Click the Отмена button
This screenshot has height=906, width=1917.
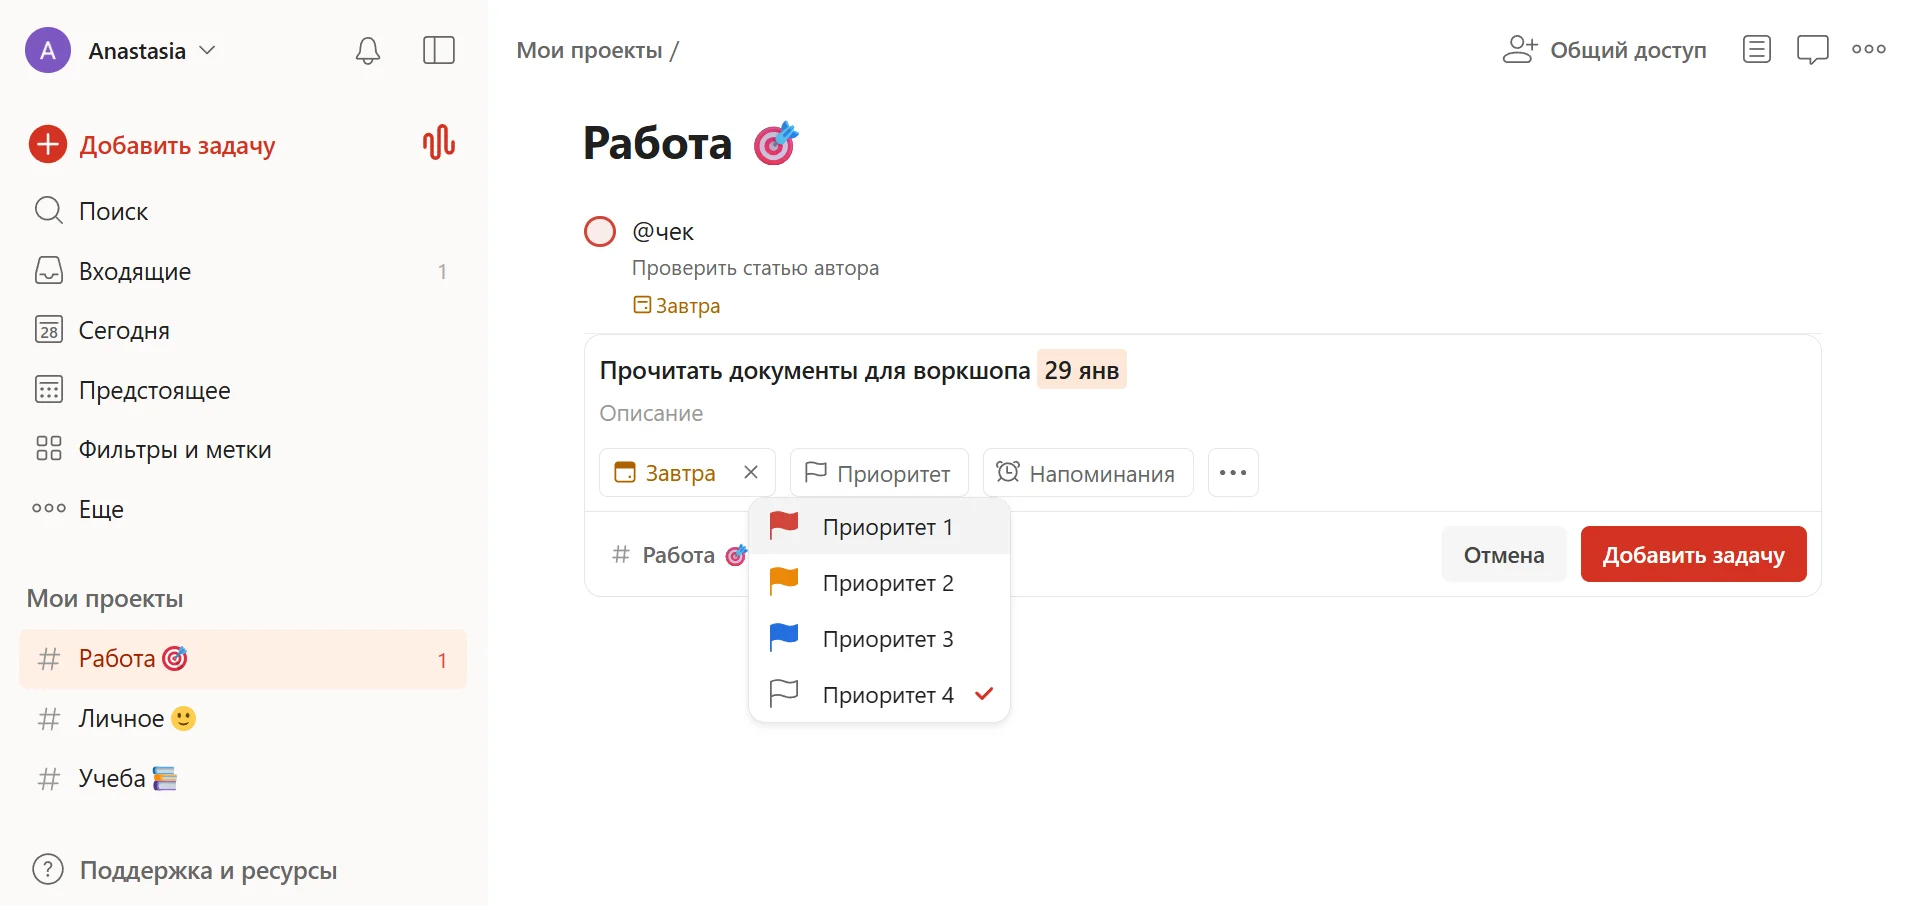tap(1503, 555)
